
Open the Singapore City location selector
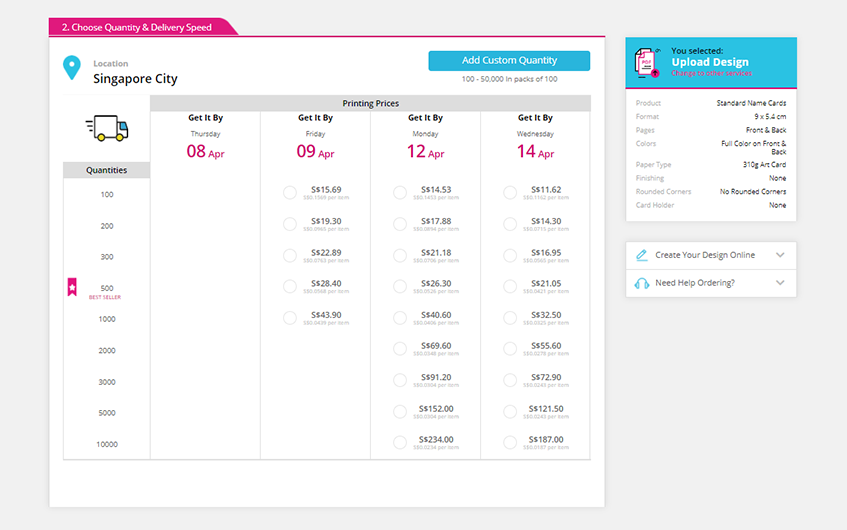[135, 78]
